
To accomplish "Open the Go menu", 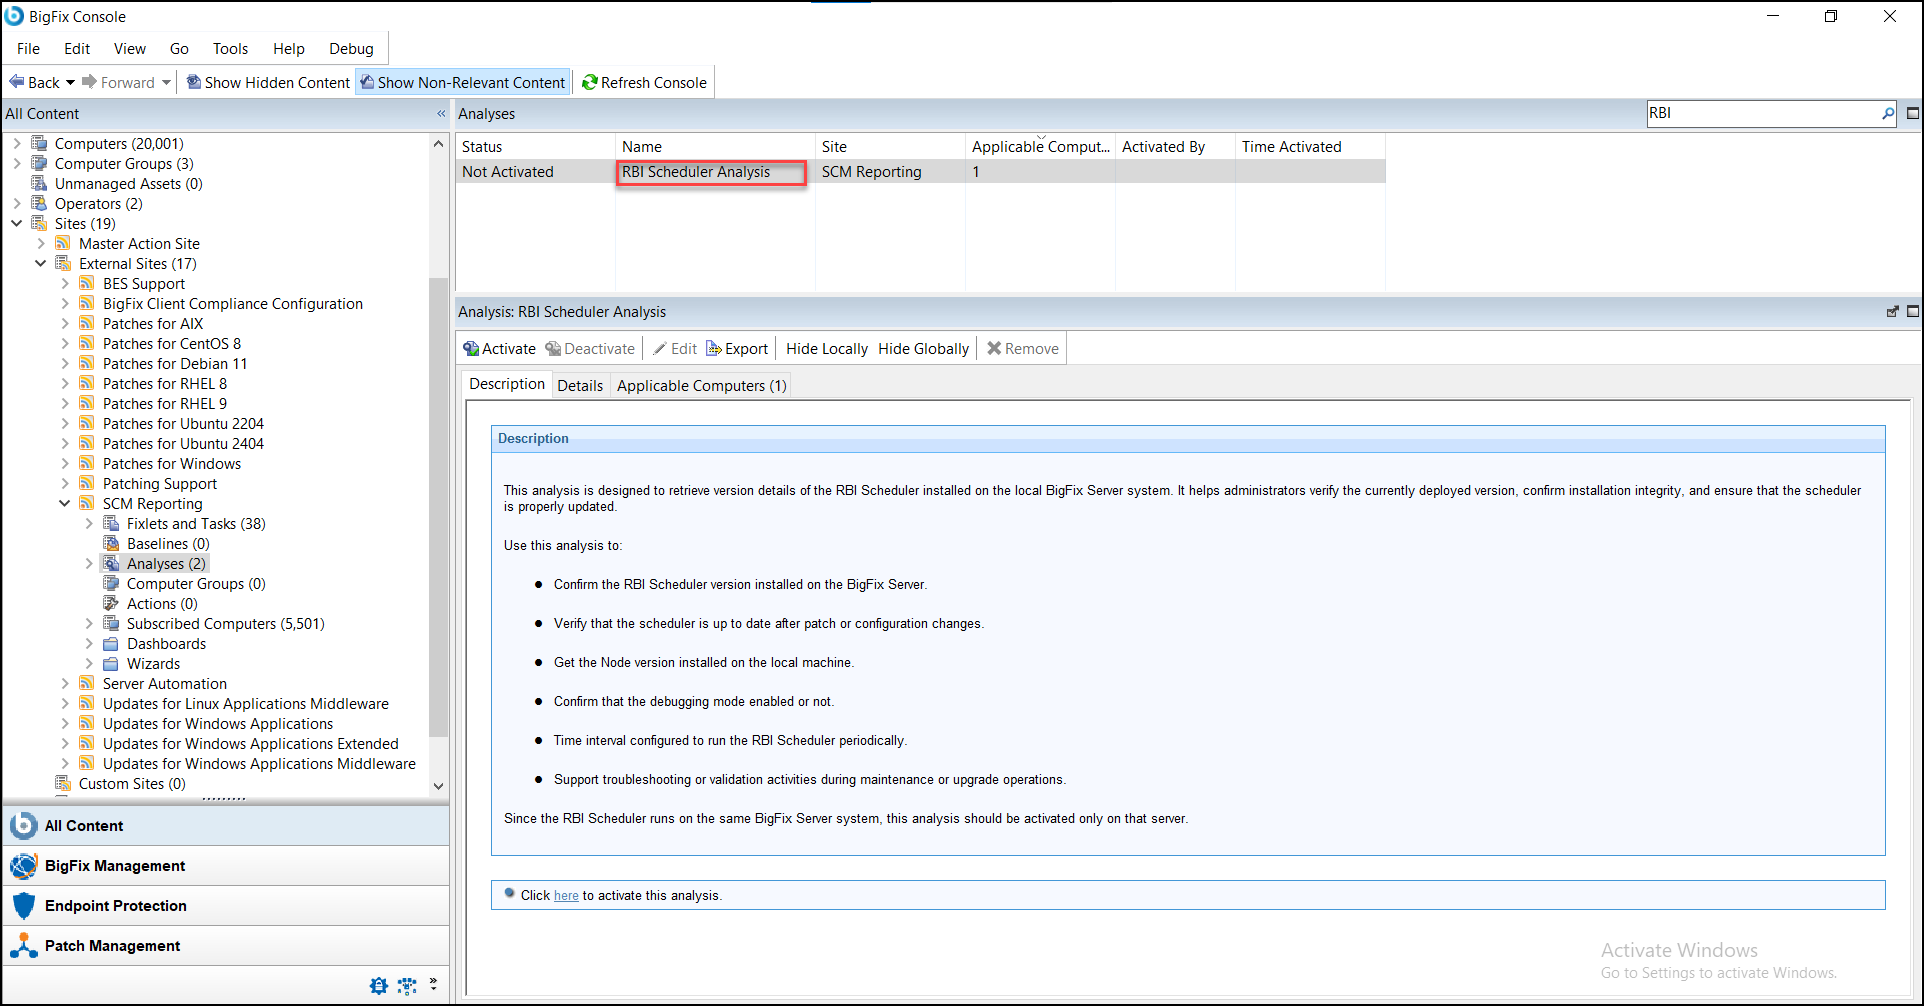I will point(179,48).
